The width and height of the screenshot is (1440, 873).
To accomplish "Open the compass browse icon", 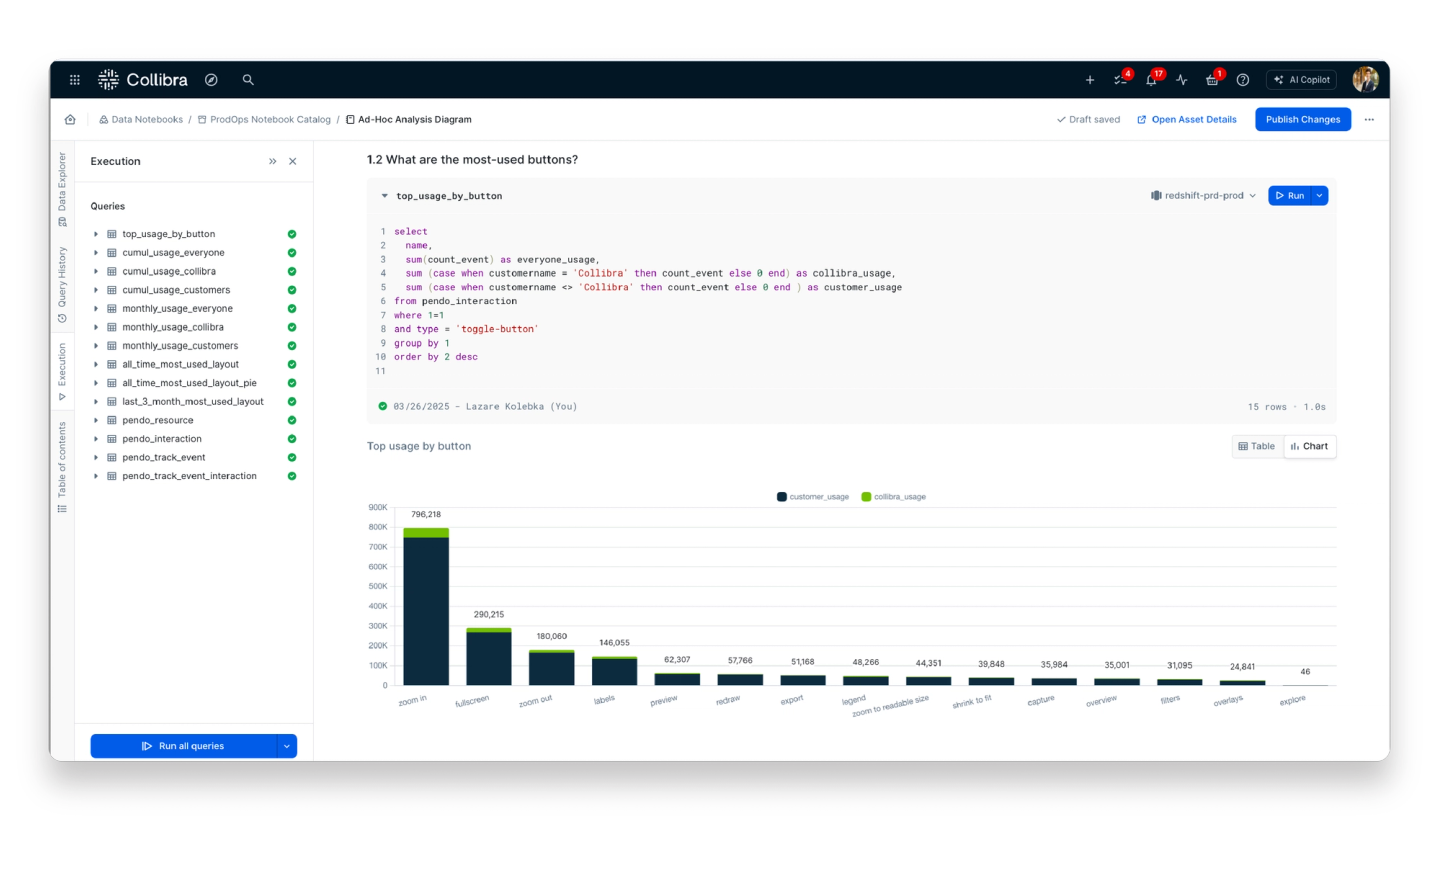I will coord(211,80).
